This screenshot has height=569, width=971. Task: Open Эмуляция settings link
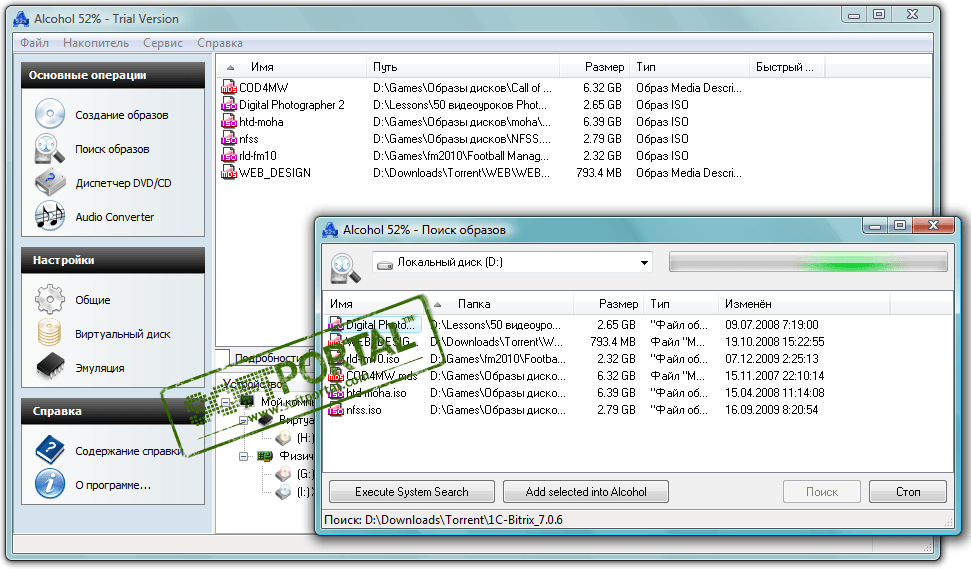pyautogui.click(x=100, y=368)
